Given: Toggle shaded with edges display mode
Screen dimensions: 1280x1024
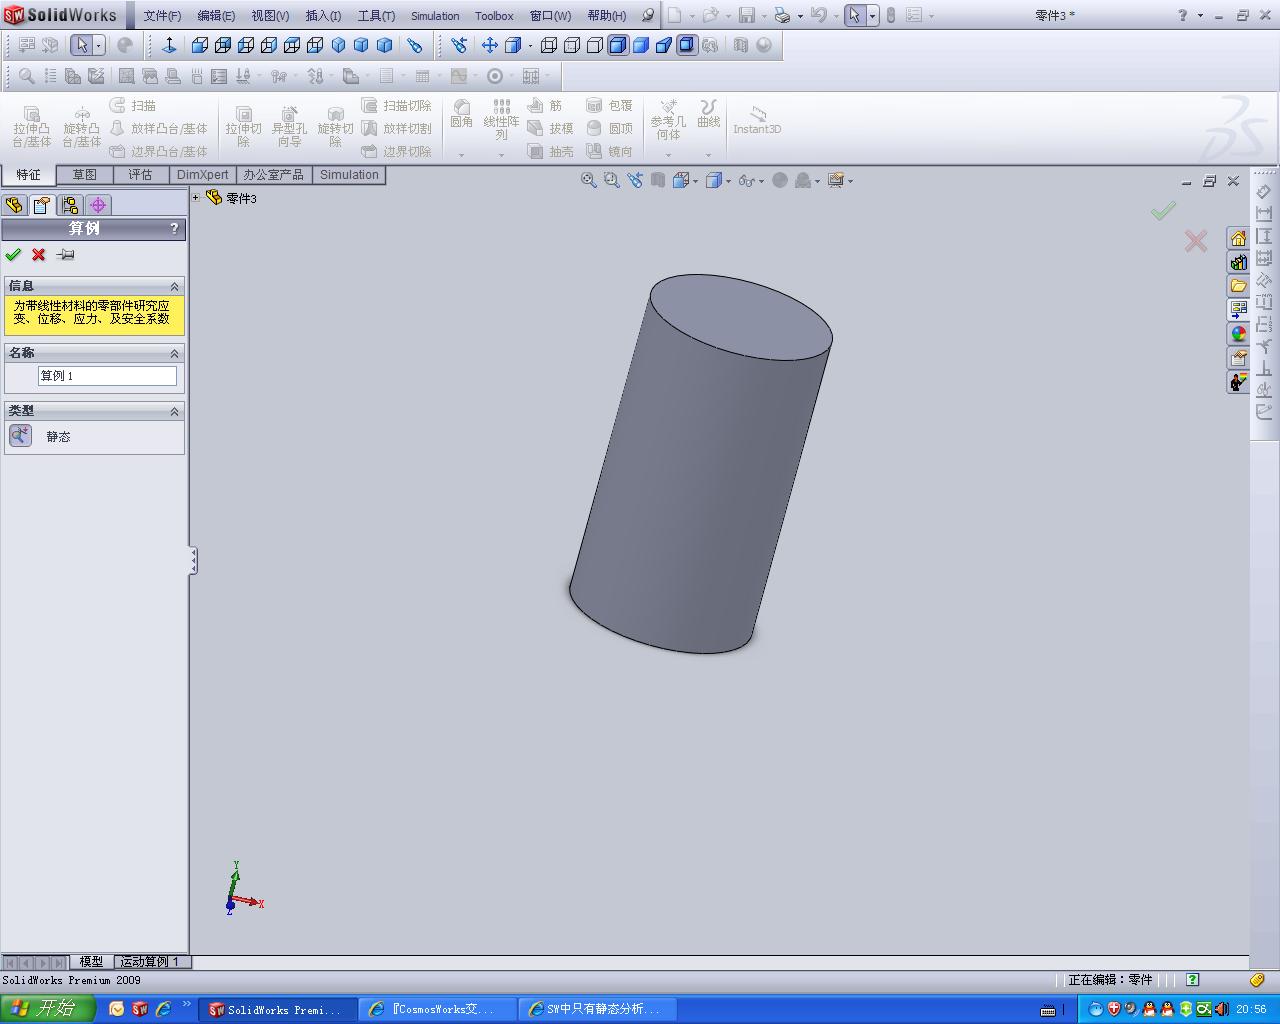Looking at the screenshot, I should coord(618,45).
